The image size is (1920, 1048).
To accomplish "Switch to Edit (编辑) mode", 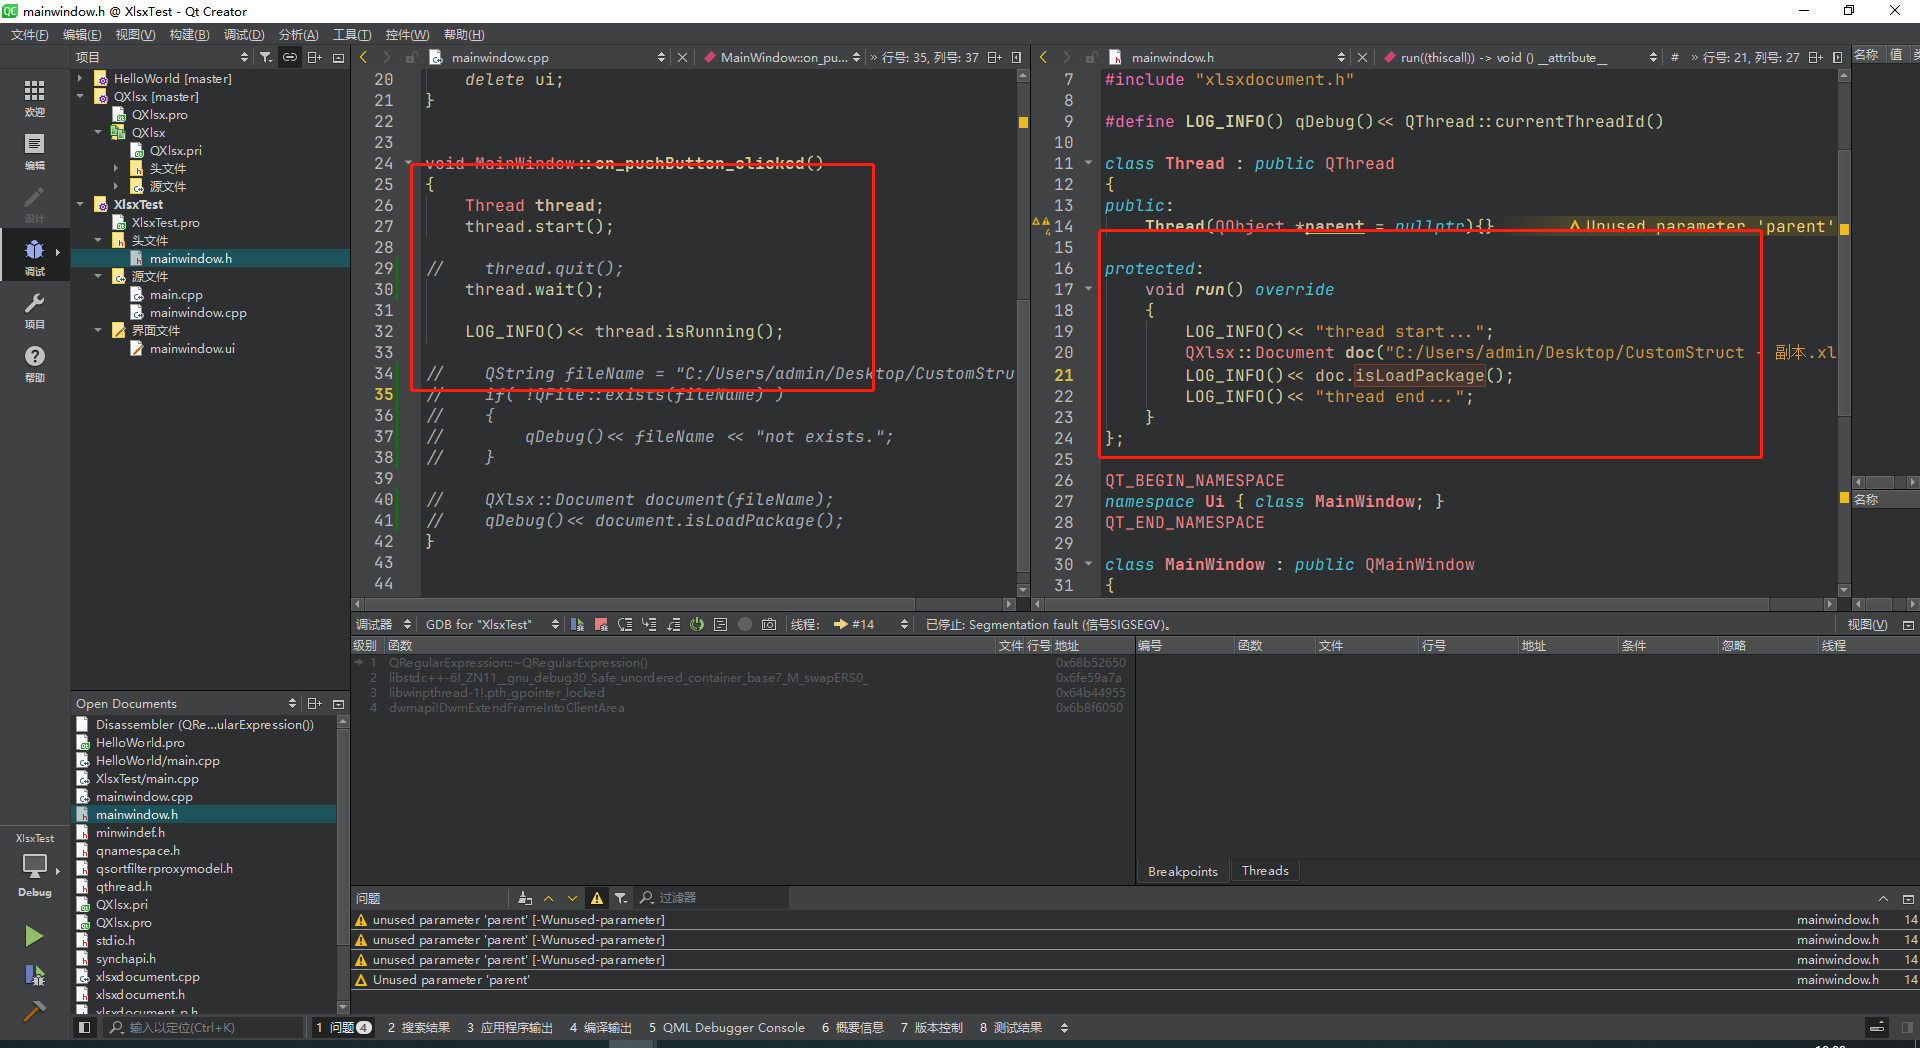I will pyautogui.click(x=35, y=150).
